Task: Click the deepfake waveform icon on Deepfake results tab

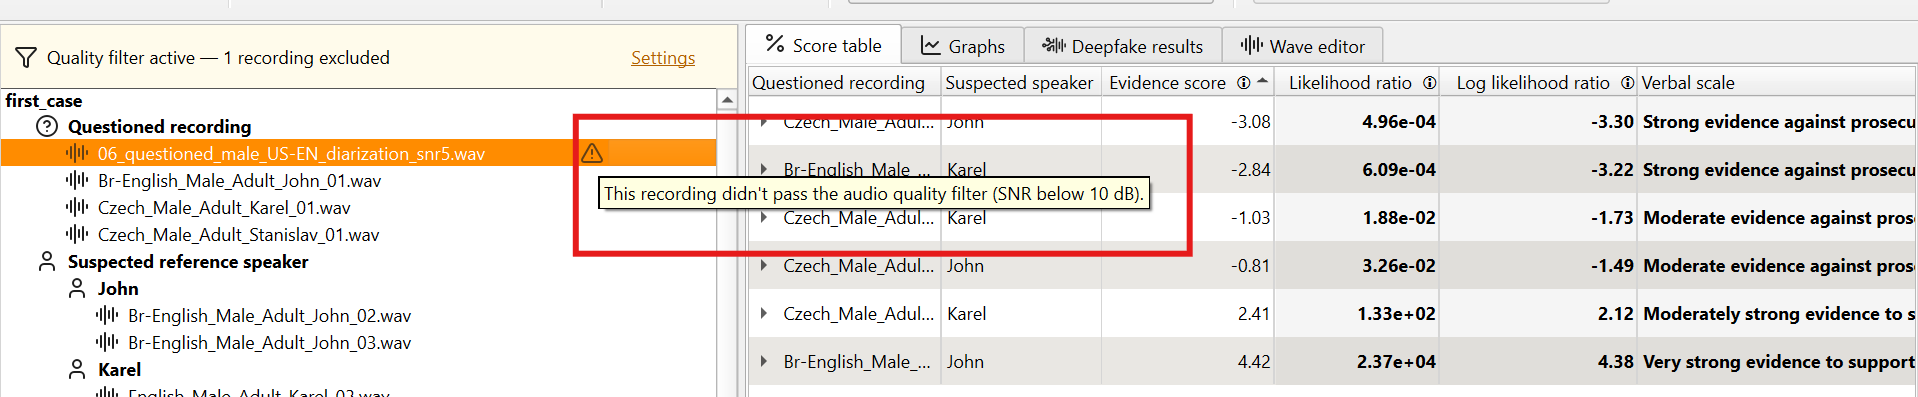Action: click(x=1053, y=46)
